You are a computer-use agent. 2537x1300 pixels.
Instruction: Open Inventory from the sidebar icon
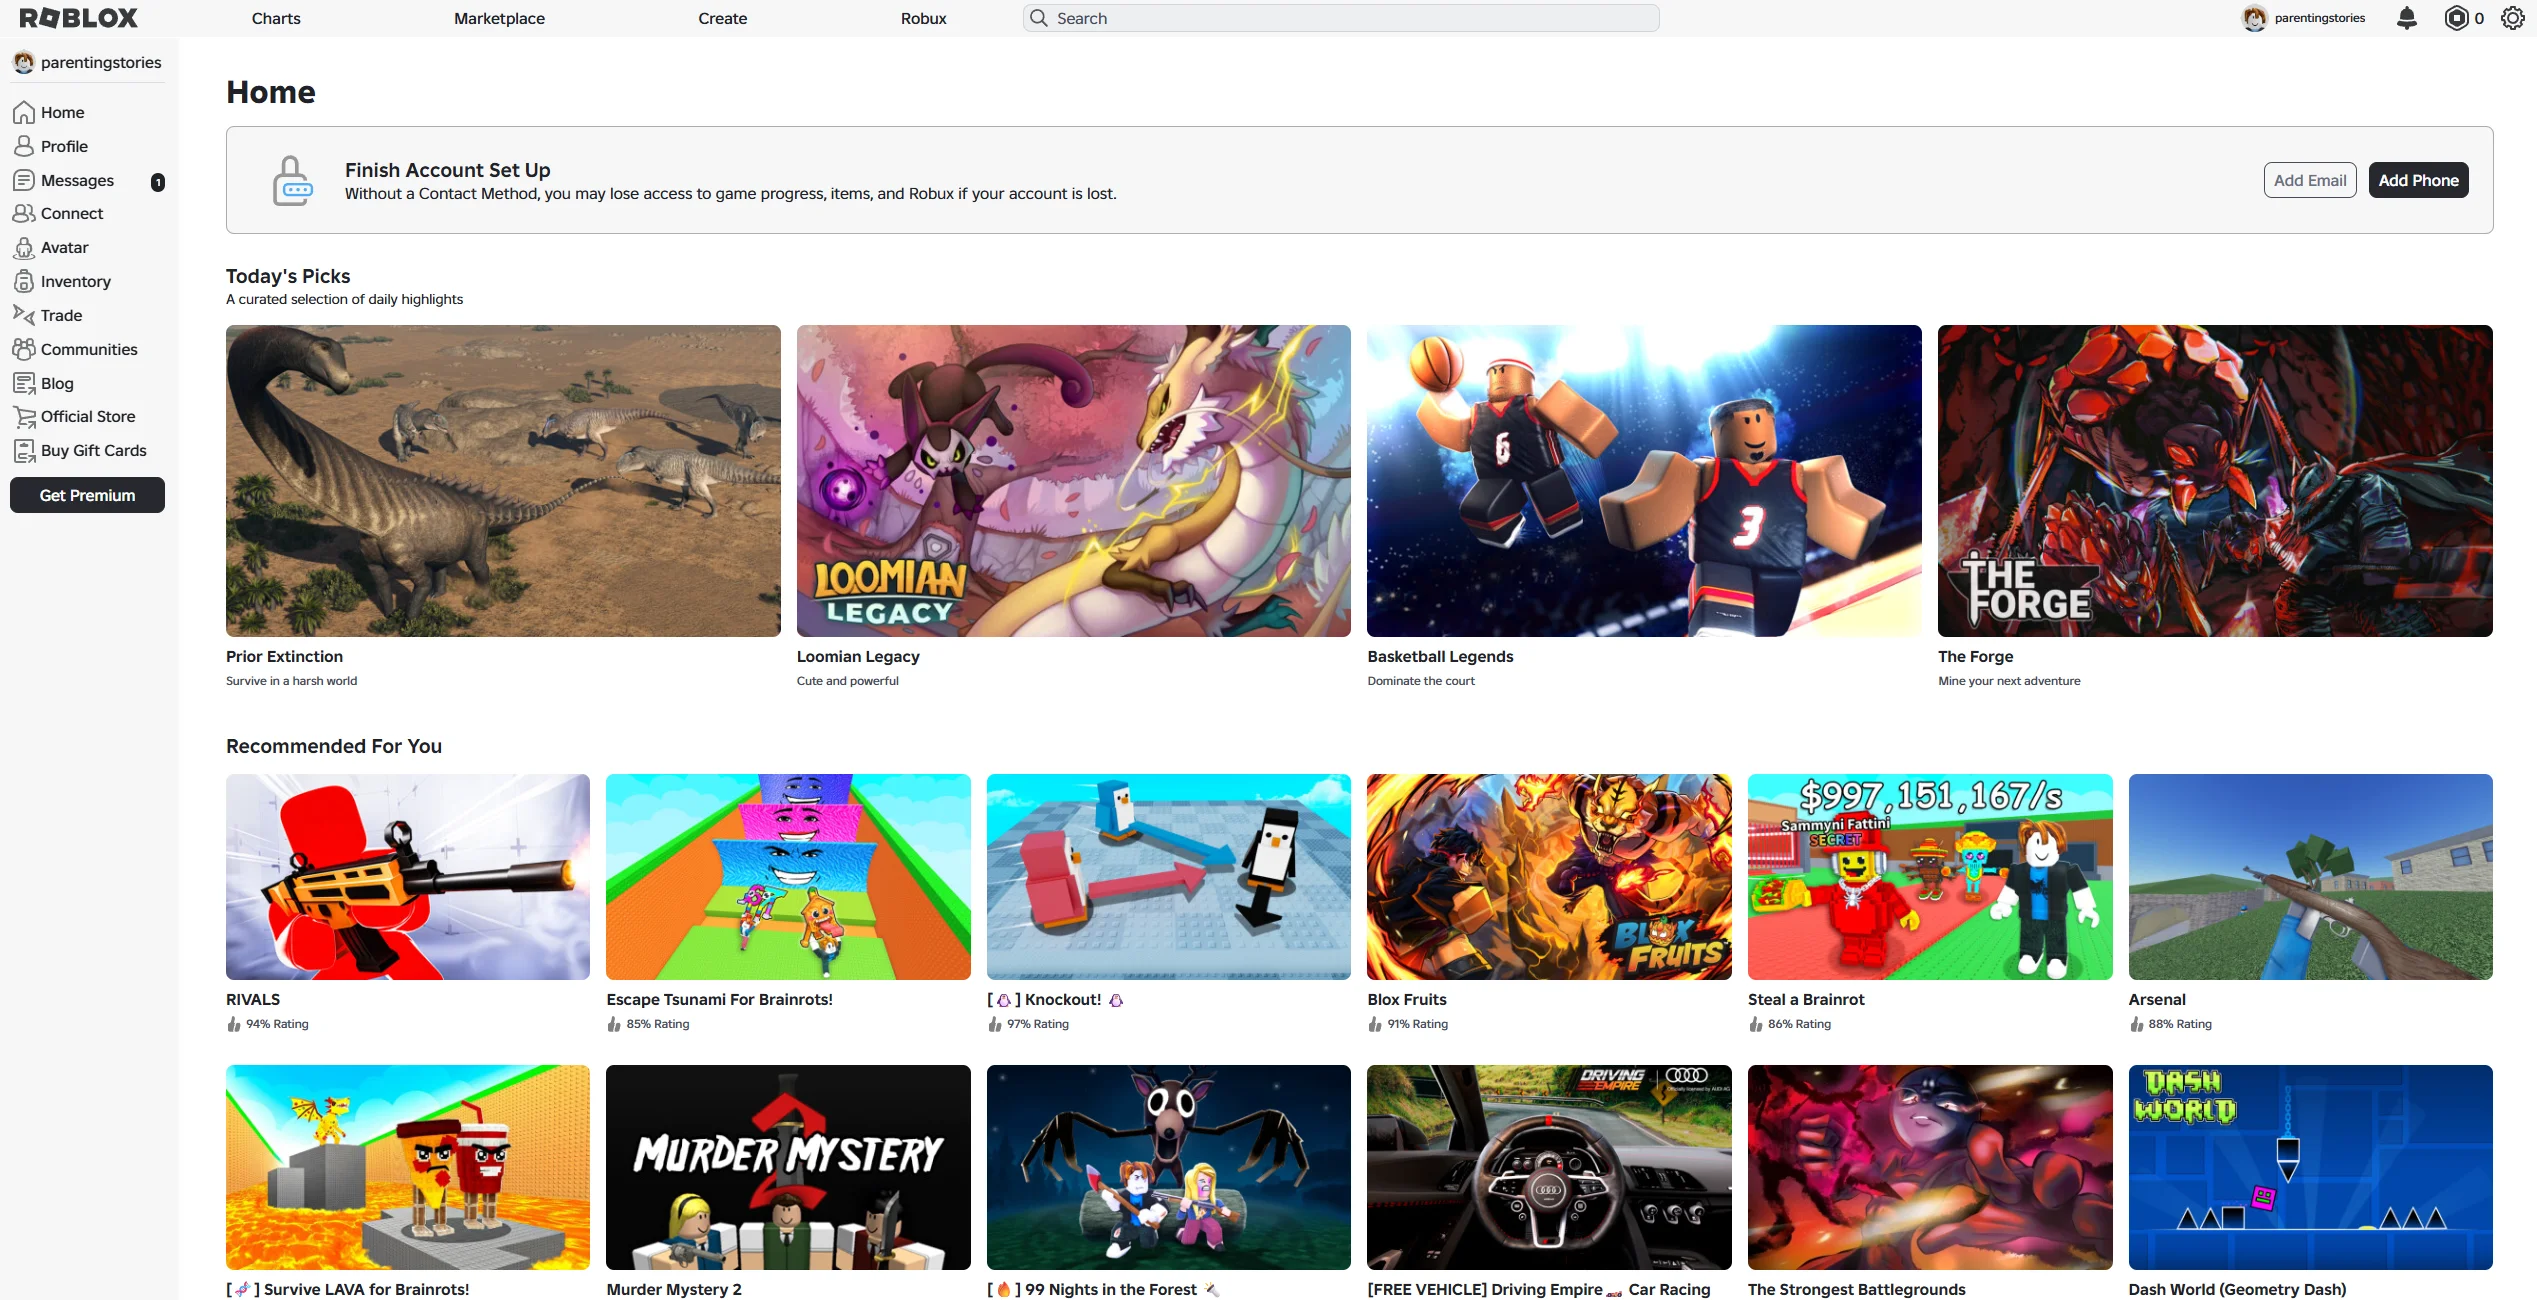coord(24,281)
